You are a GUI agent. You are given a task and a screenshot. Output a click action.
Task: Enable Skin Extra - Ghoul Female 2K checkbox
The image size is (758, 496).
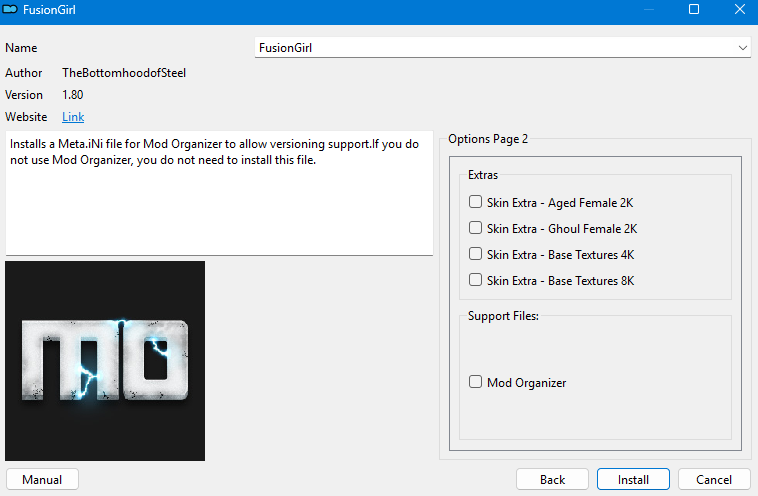point(475,228)
